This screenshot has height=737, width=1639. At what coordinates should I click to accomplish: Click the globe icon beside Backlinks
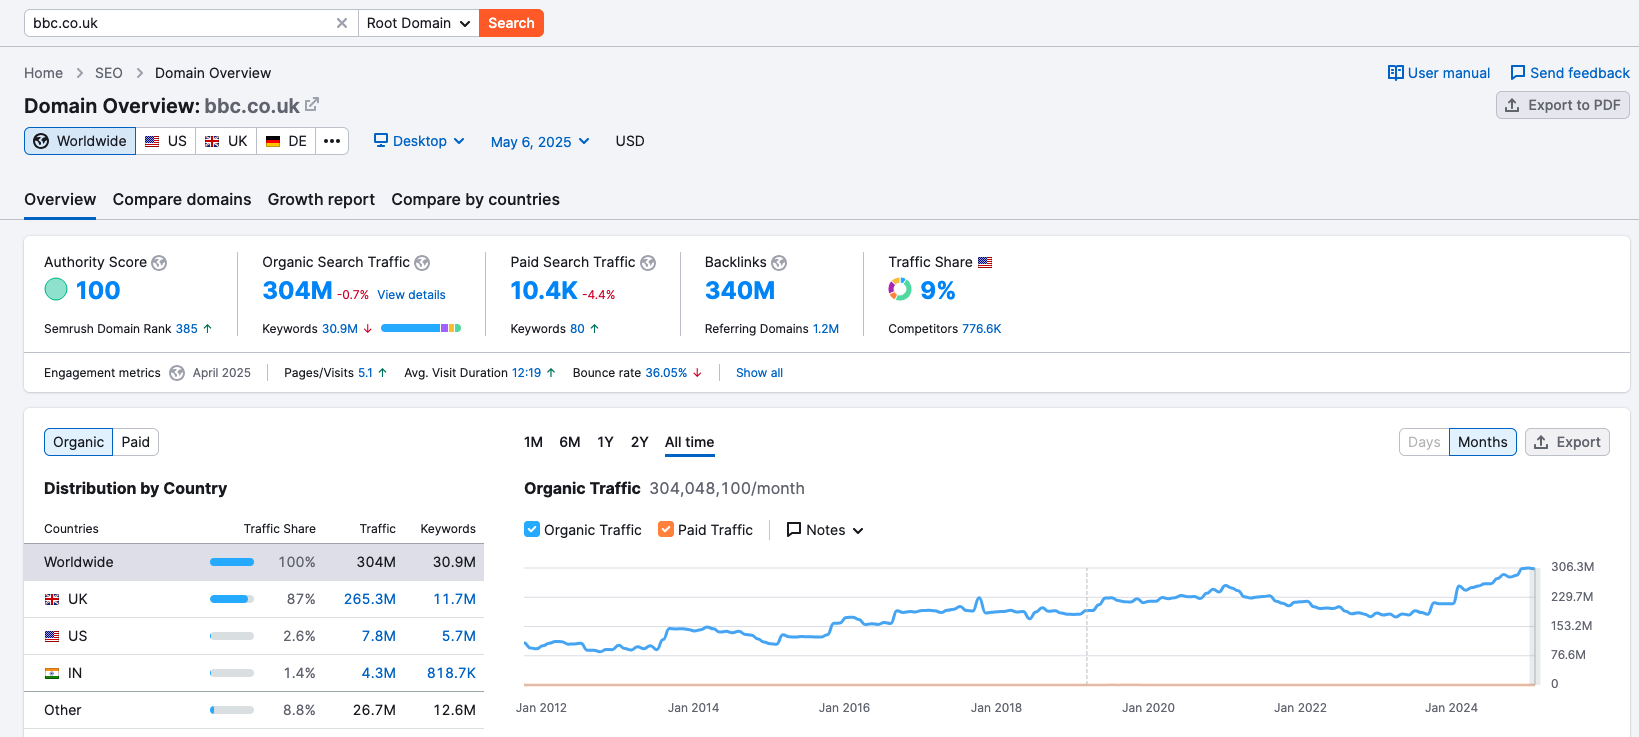tap(779, 263)
